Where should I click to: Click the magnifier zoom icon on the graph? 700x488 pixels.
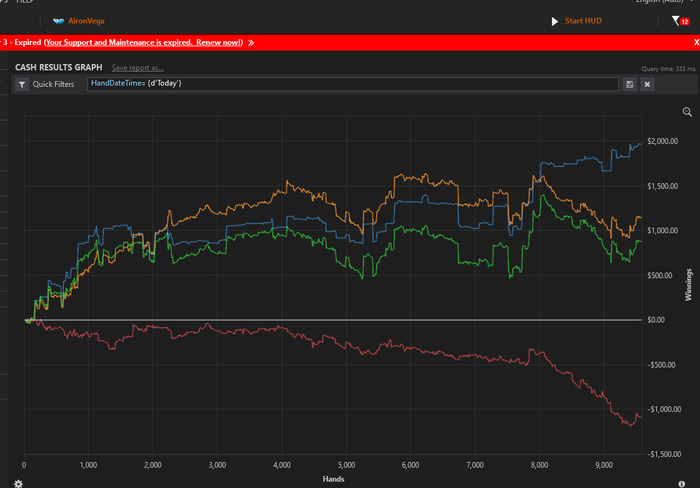687,112
